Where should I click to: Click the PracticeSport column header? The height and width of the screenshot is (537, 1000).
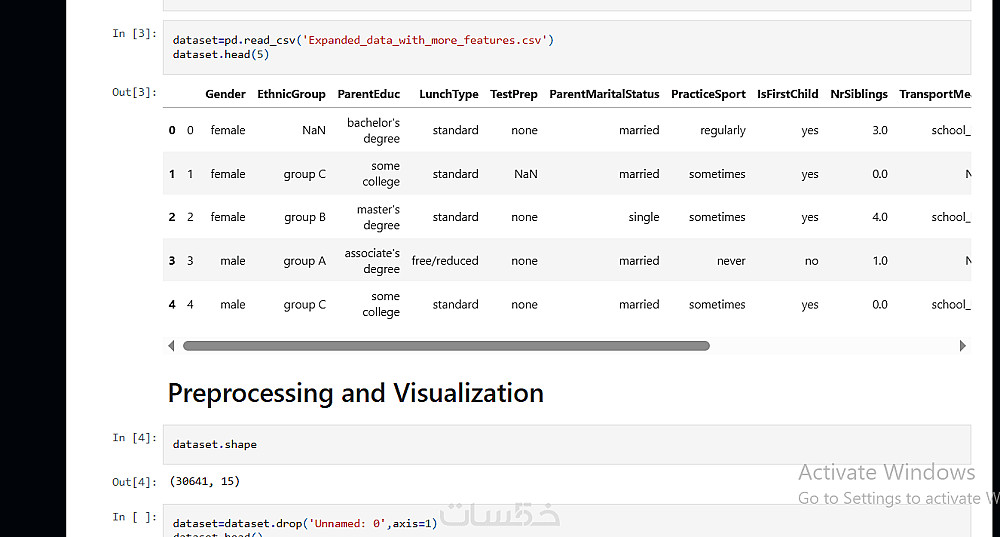coord(708,94)
